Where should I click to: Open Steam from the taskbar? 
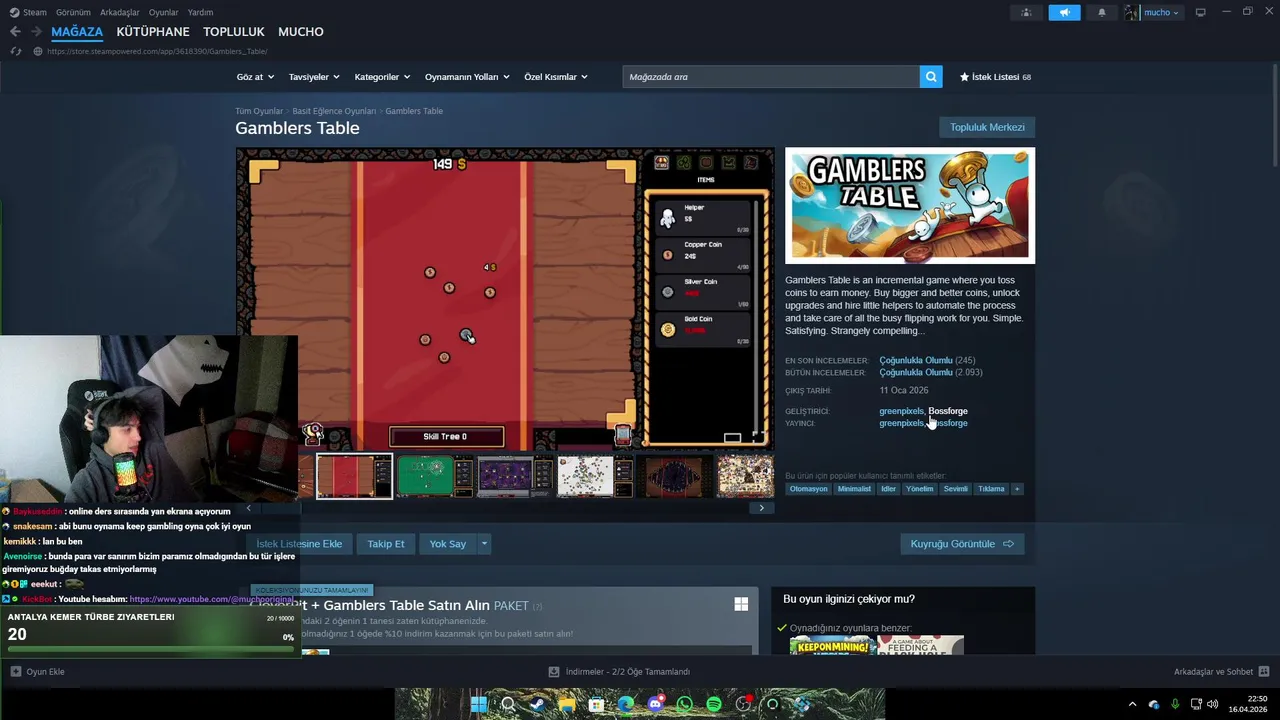(537, 704)
